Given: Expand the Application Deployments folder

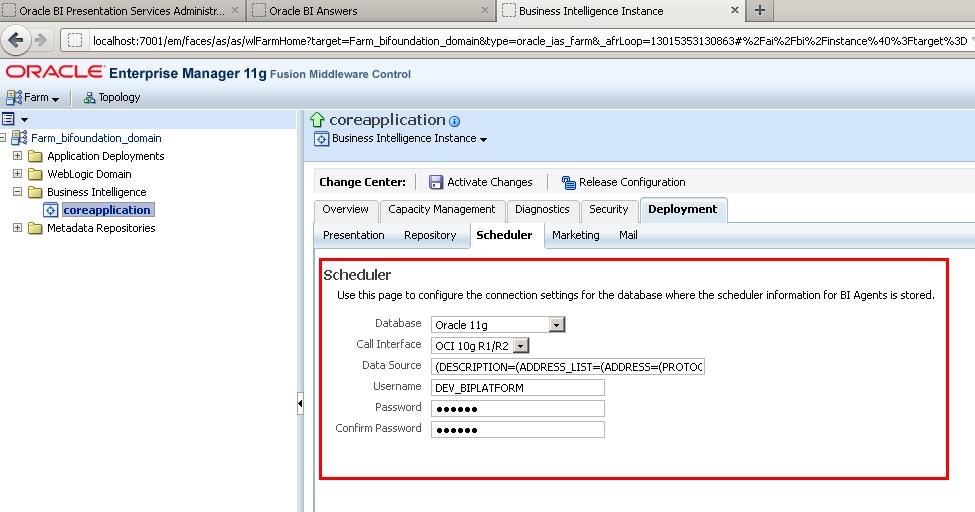Looking at the screenshot, I should click(x=17, y=156).
